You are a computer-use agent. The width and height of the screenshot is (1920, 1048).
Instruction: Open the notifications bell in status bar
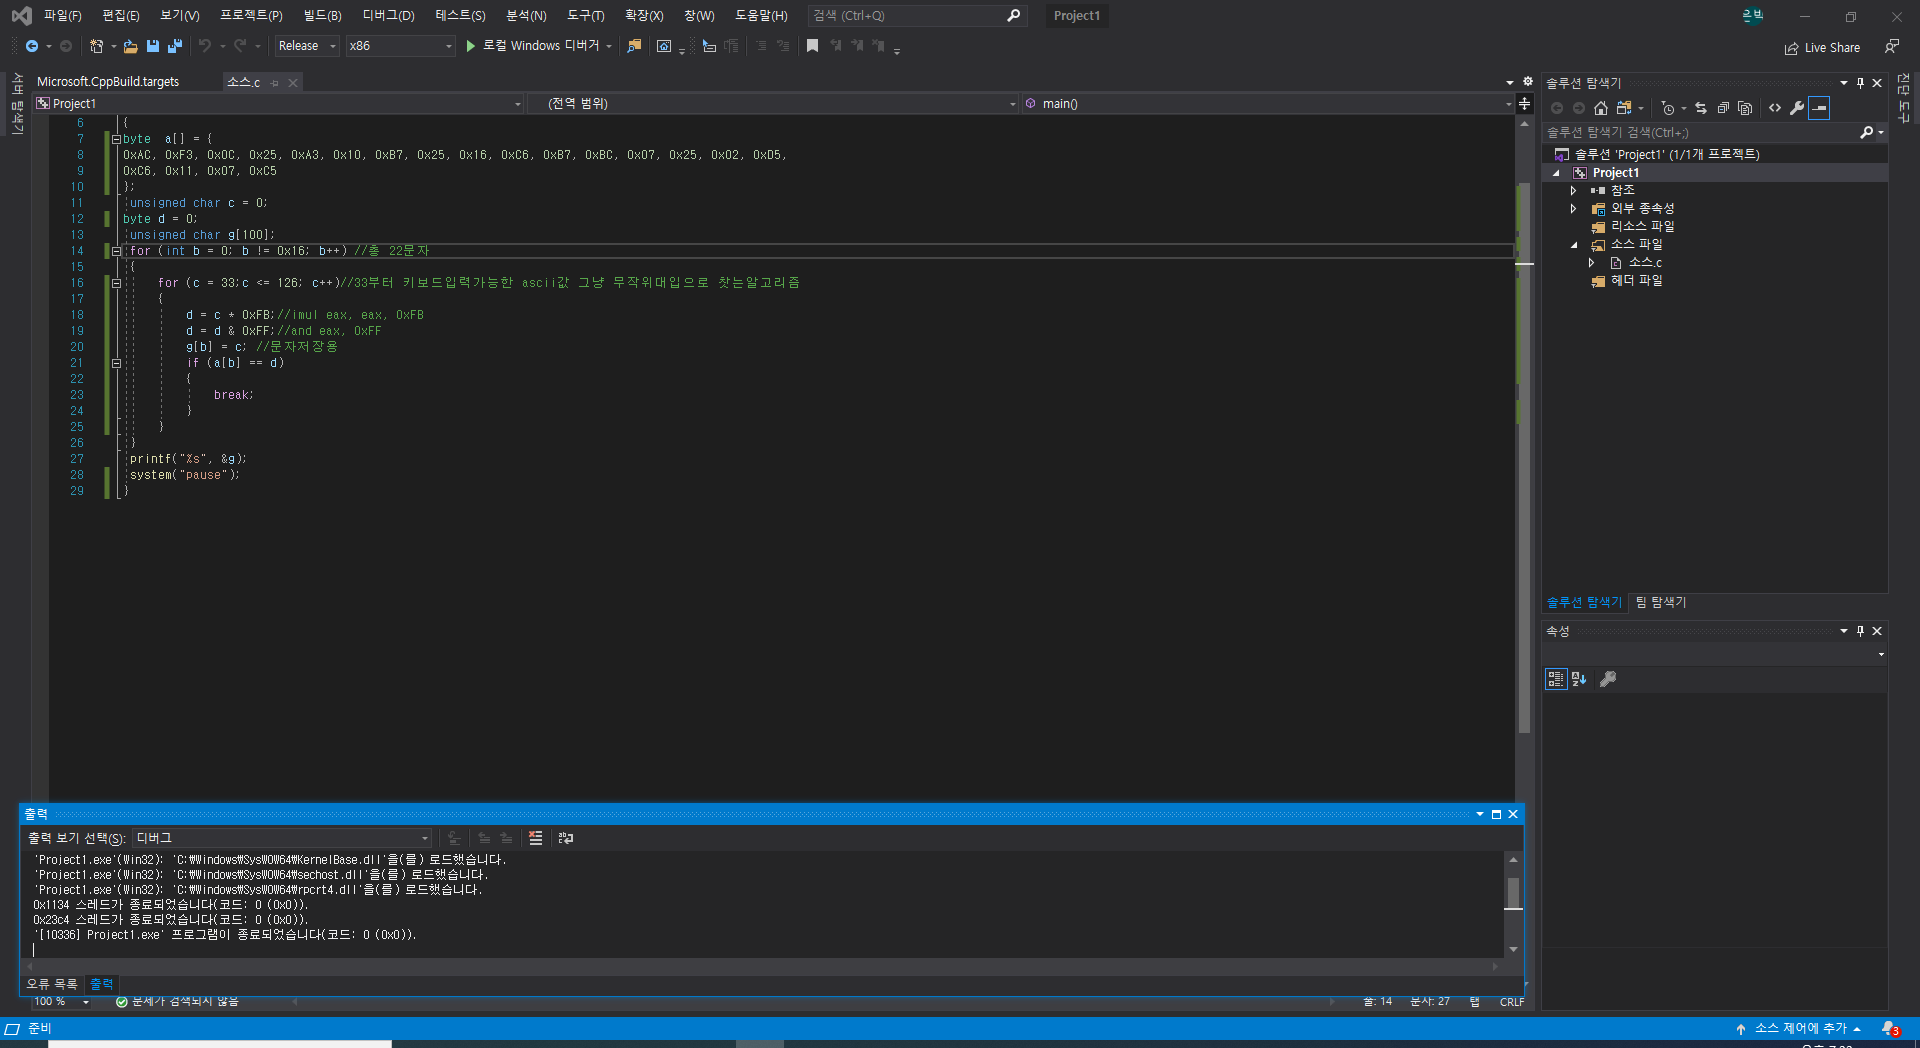(x=1890, y=1028)
